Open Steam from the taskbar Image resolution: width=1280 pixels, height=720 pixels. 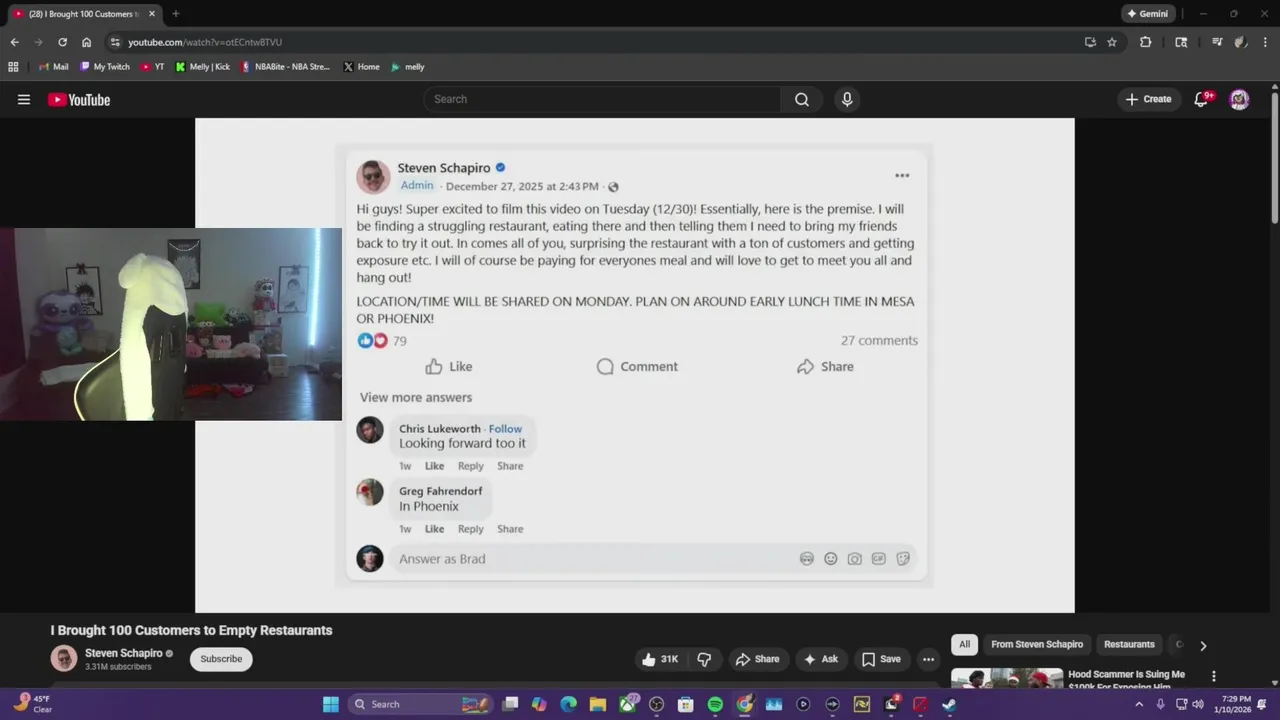pos(949,704)
